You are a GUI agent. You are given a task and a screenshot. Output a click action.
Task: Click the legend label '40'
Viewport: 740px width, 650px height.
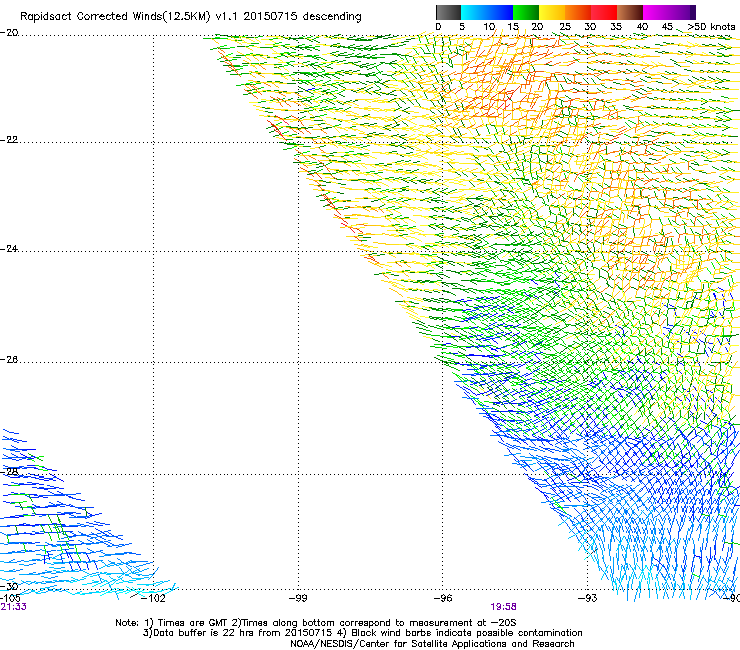click(642, 27)
